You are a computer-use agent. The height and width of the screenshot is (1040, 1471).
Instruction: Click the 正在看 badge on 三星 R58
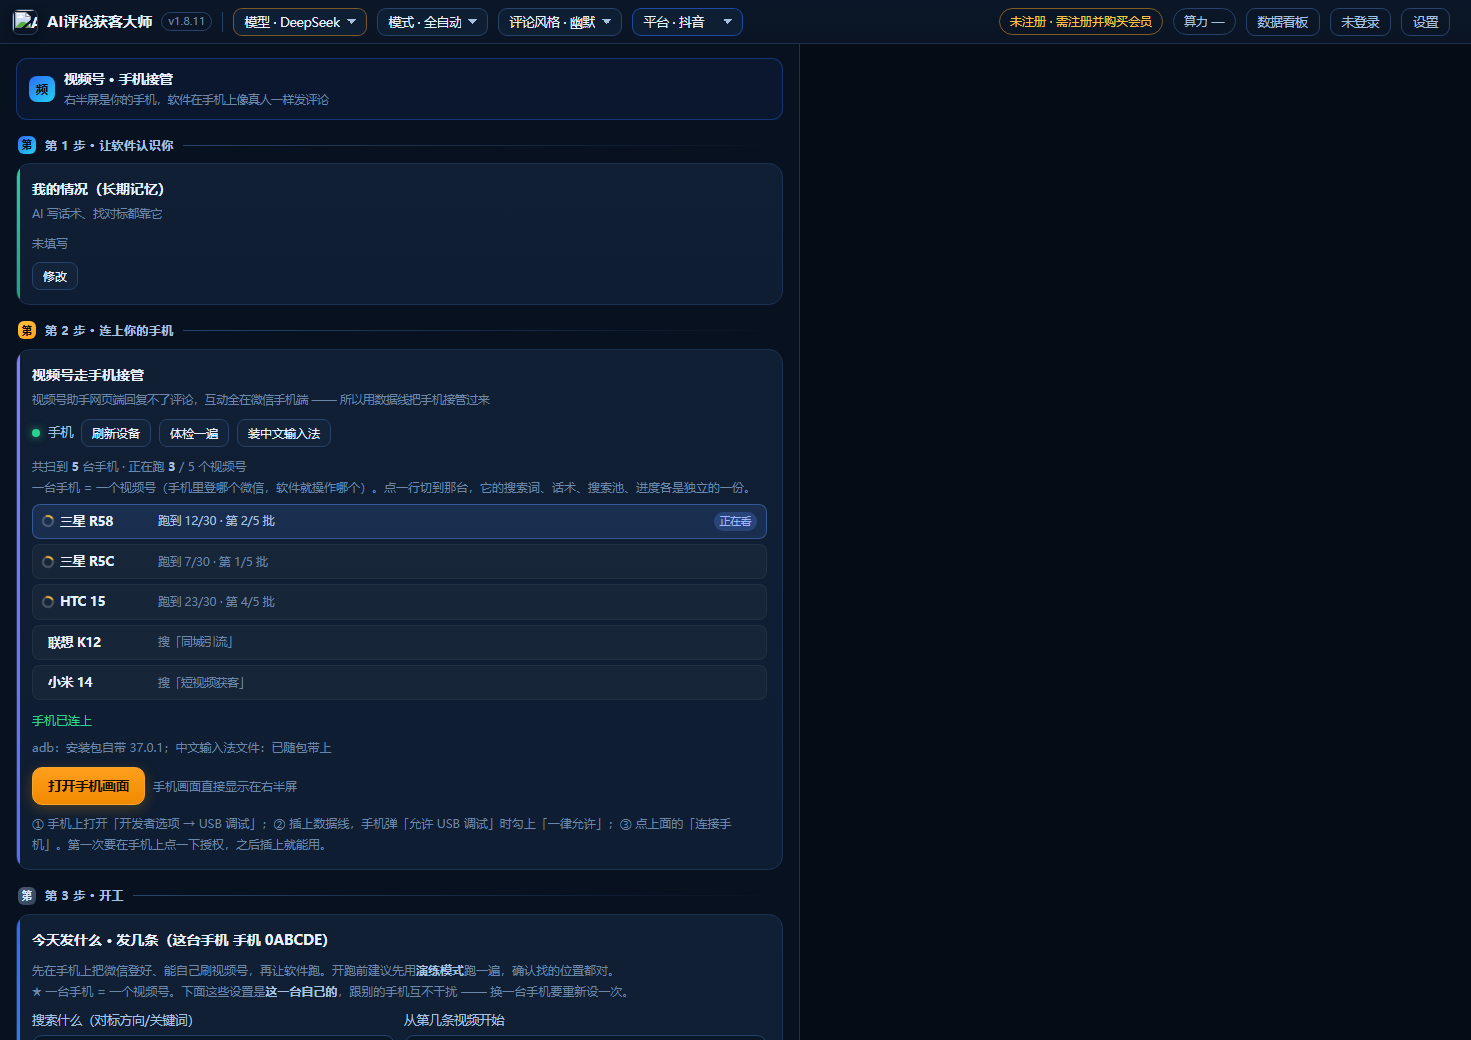735,521
